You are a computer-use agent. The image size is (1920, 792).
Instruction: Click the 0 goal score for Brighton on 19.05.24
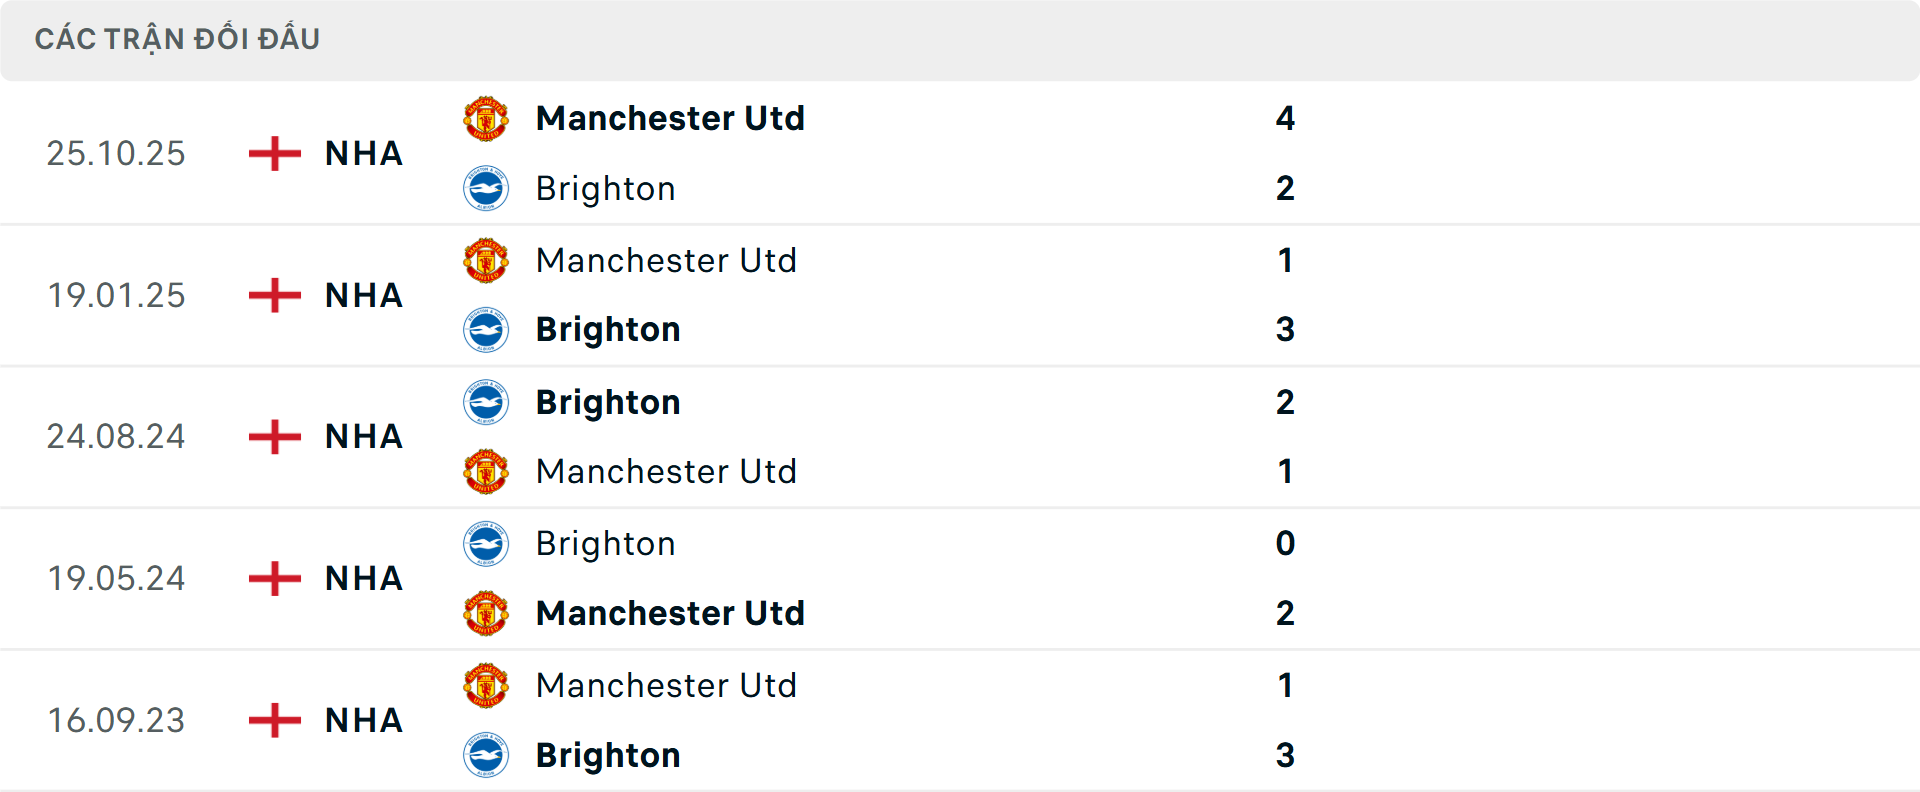point(1286,544)
